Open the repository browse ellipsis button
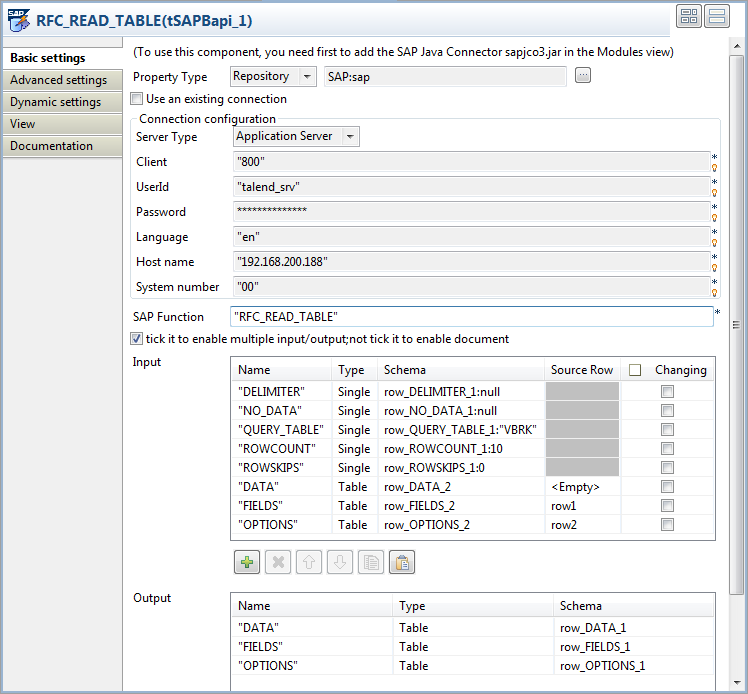The image size is (748, 694). point(583,76)
